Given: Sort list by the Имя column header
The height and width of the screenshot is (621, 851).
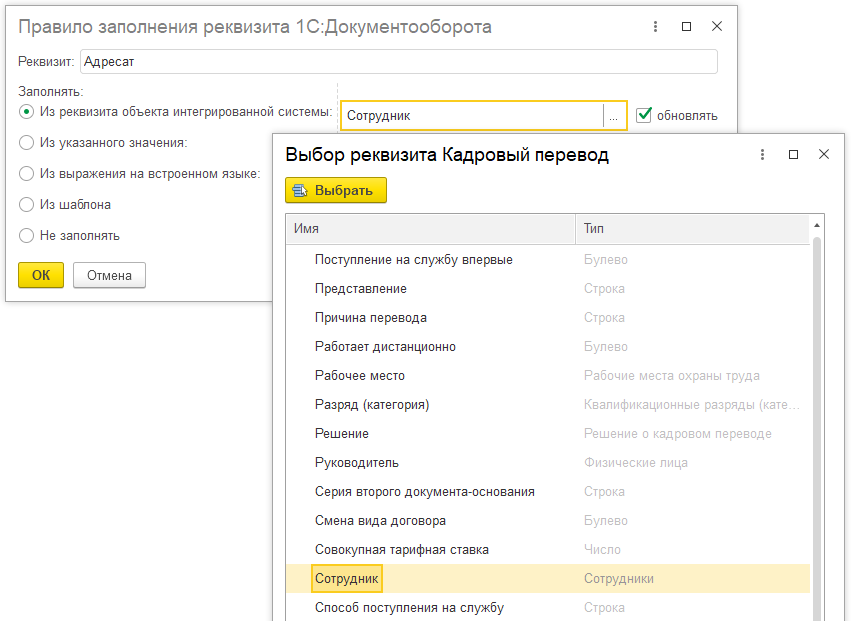Looking at the screenshot, I should [430, 229].
